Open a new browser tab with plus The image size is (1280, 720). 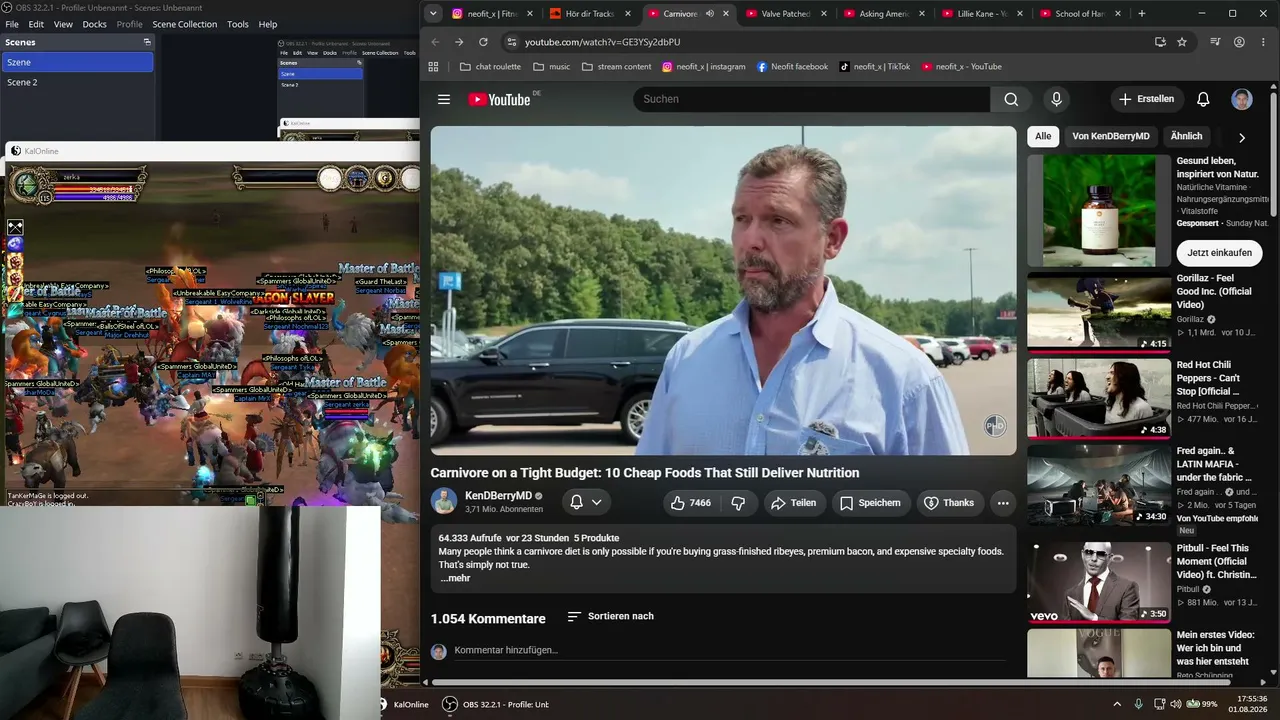click(x=1142, y=14)
